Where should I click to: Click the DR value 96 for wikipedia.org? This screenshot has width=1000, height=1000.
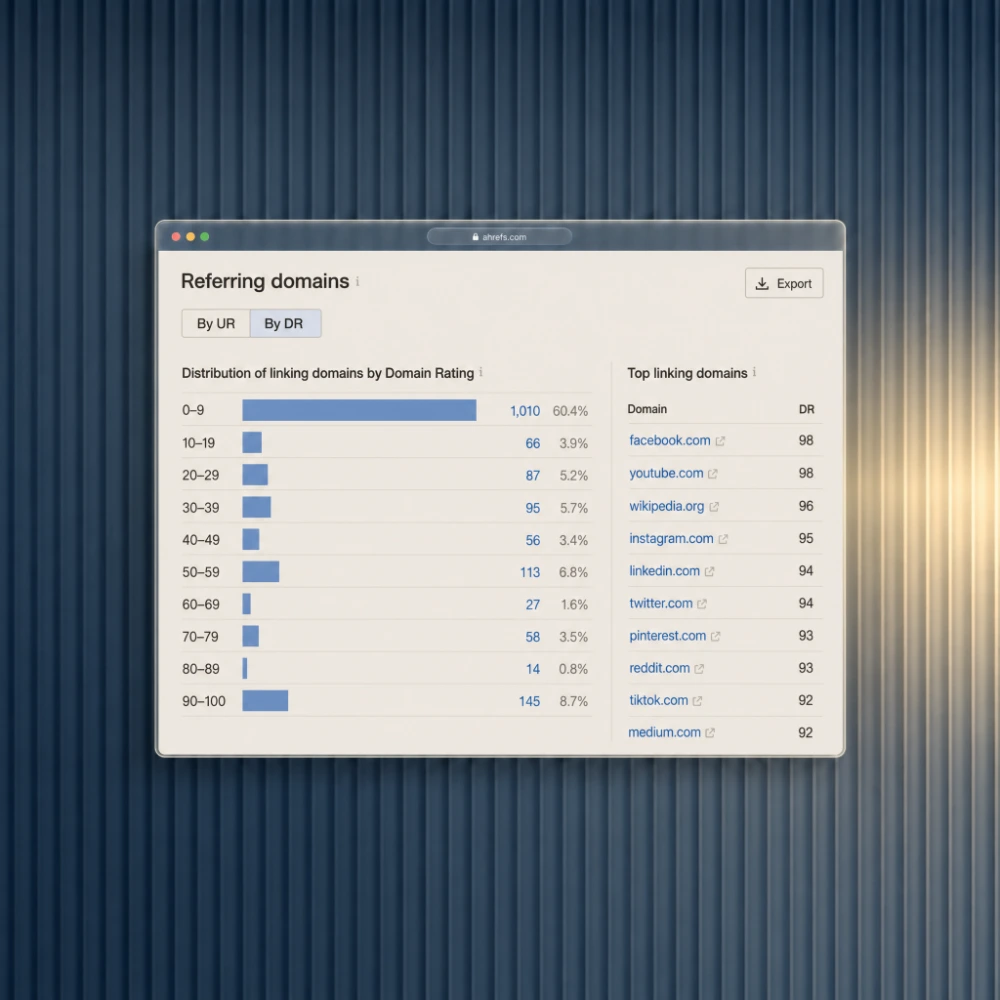coord(806,506)
